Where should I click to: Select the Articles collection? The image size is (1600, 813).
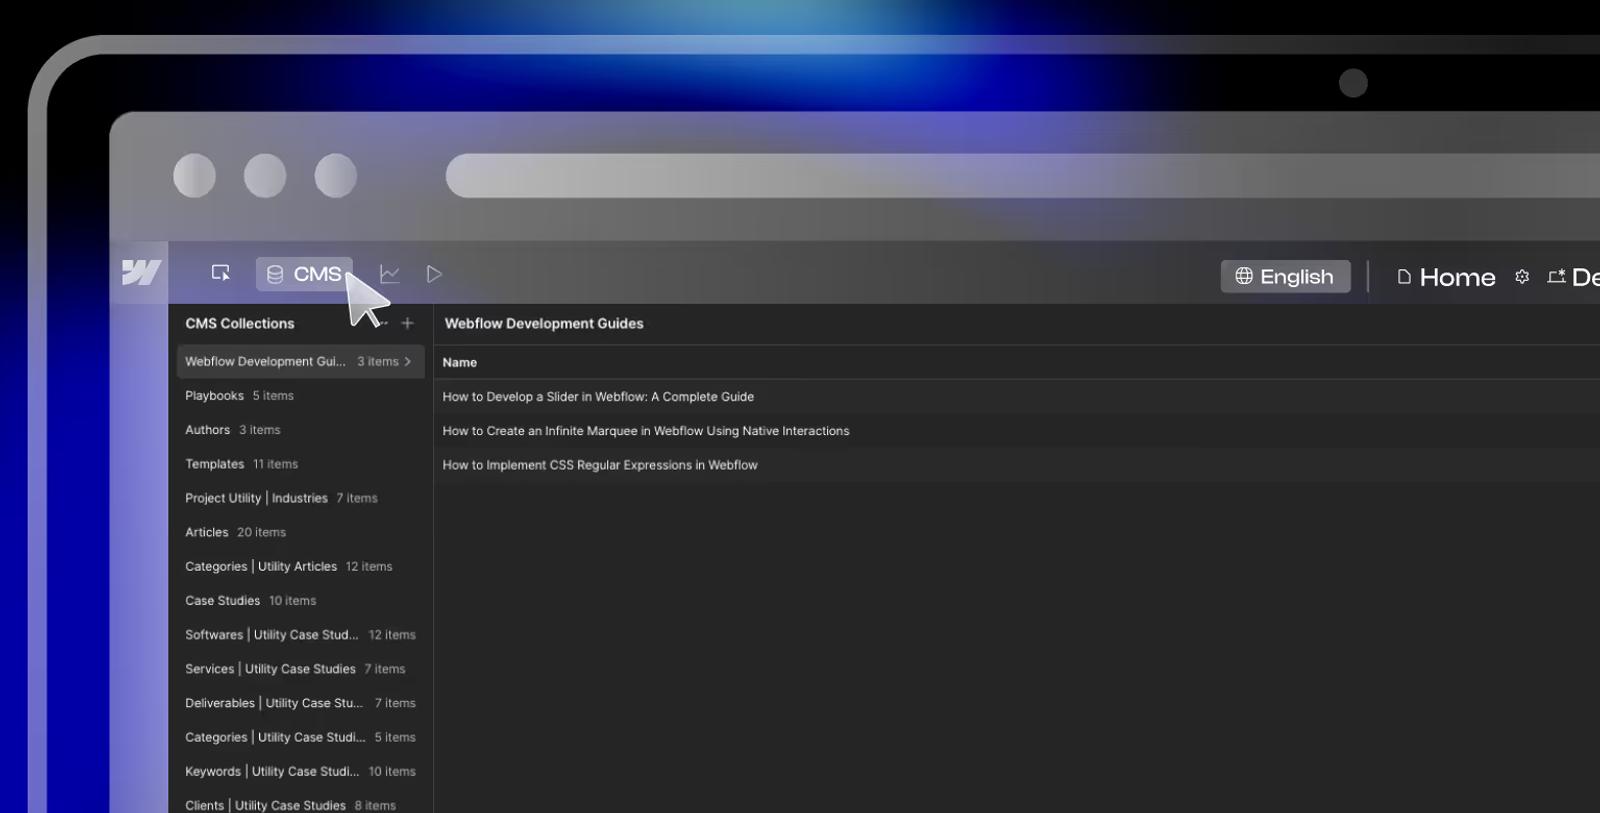click(300, 532)
